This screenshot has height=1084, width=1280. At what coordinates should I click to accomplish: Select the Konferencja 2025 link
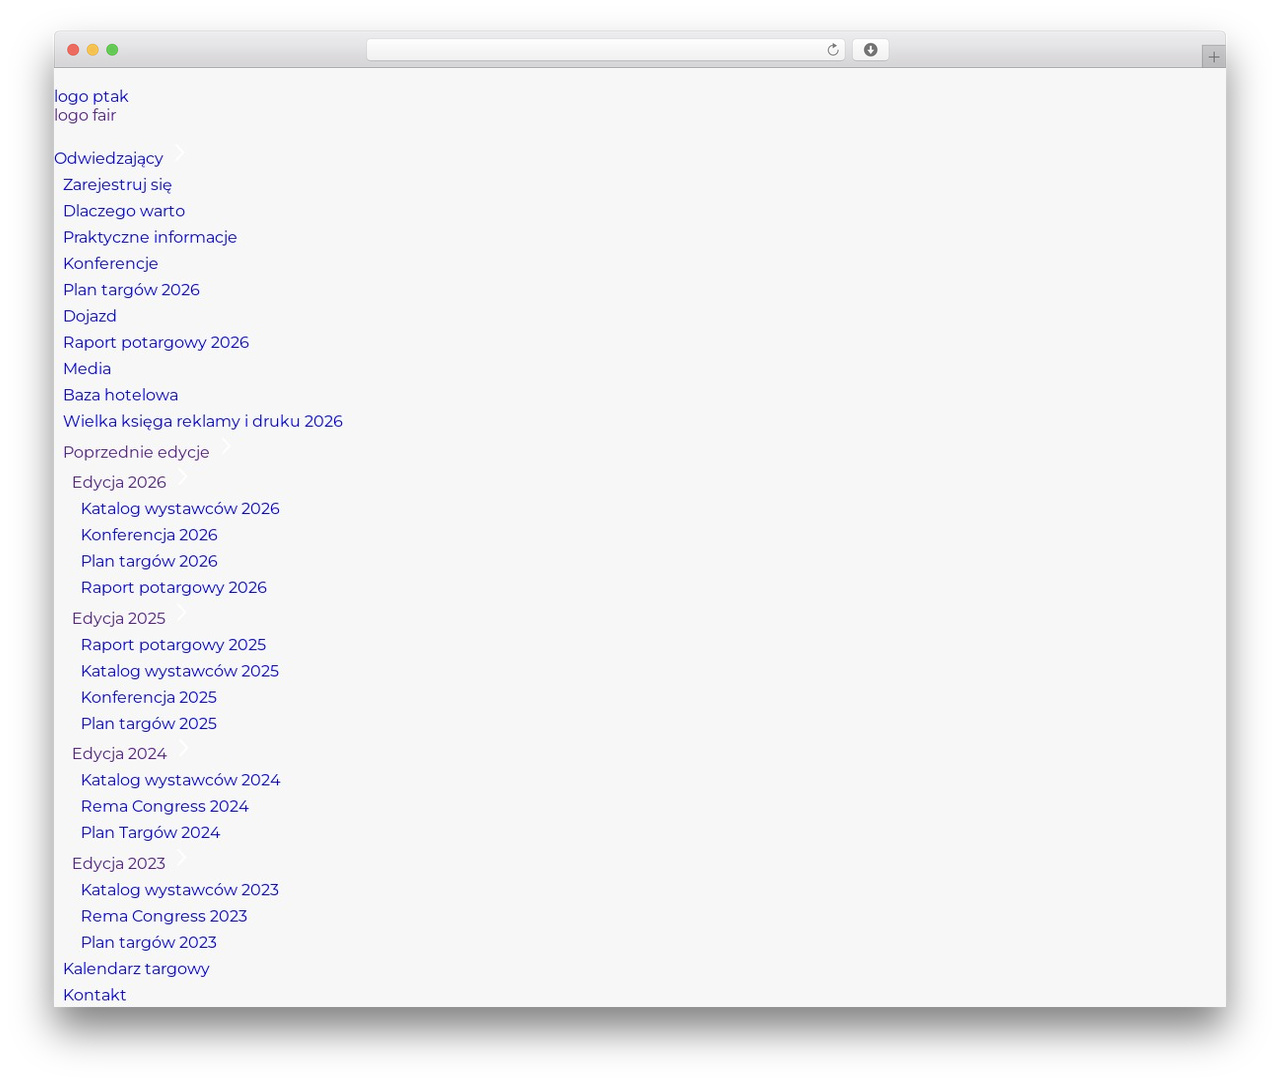click(149, 697)
